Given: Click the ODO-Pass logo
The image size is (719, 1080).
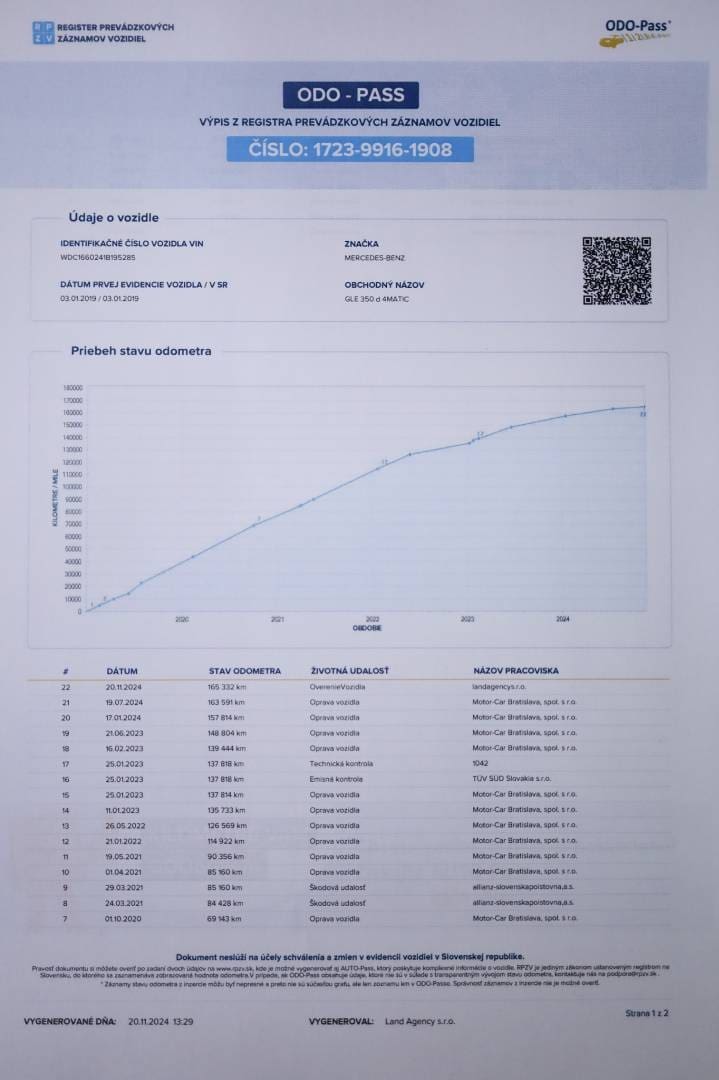Looking at the screenshot, I should click(634, 32).
